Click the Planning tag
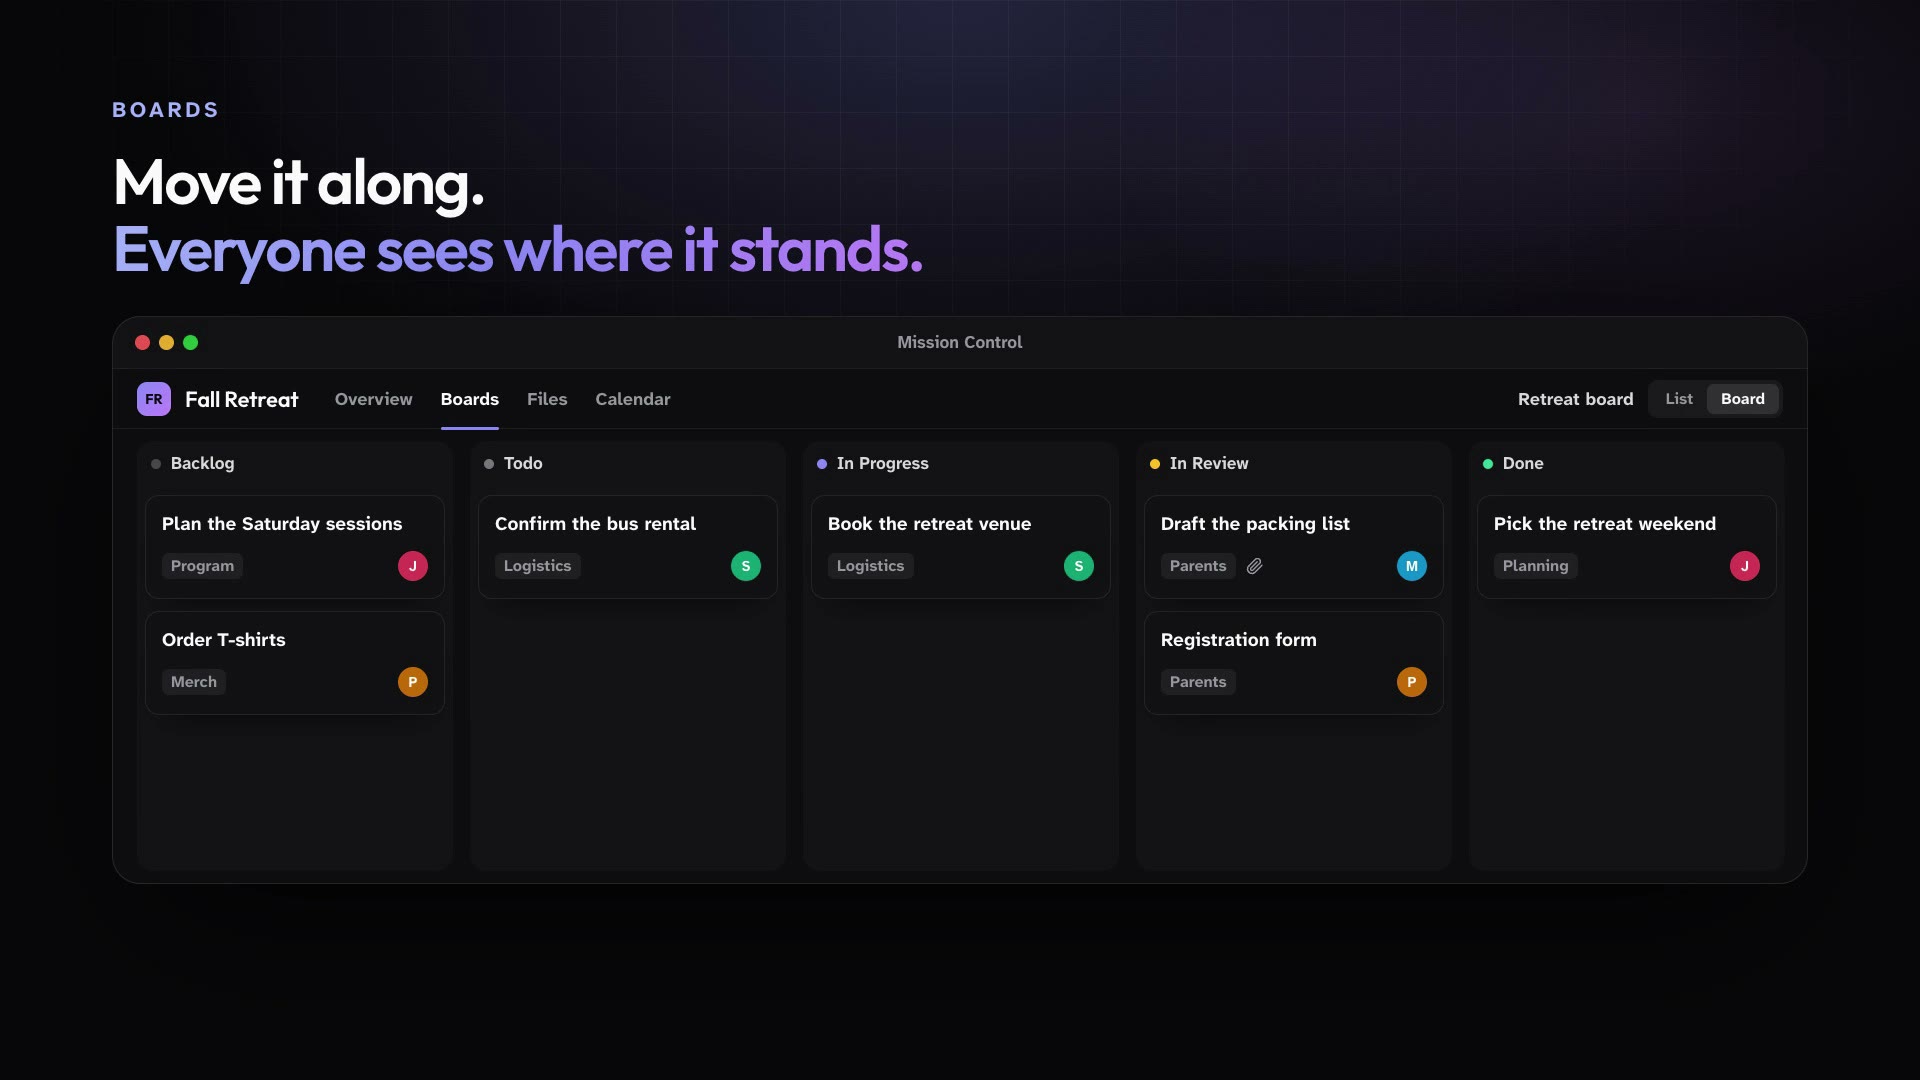 (x=1536, y=566)
